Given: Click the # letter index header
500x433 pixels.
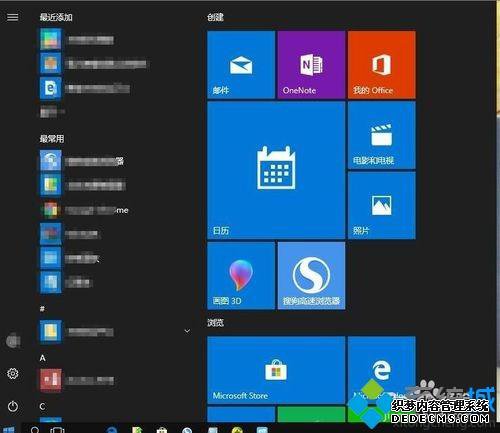Looking at the screenshot, I should pyautogui.click(x=42, y=309).
